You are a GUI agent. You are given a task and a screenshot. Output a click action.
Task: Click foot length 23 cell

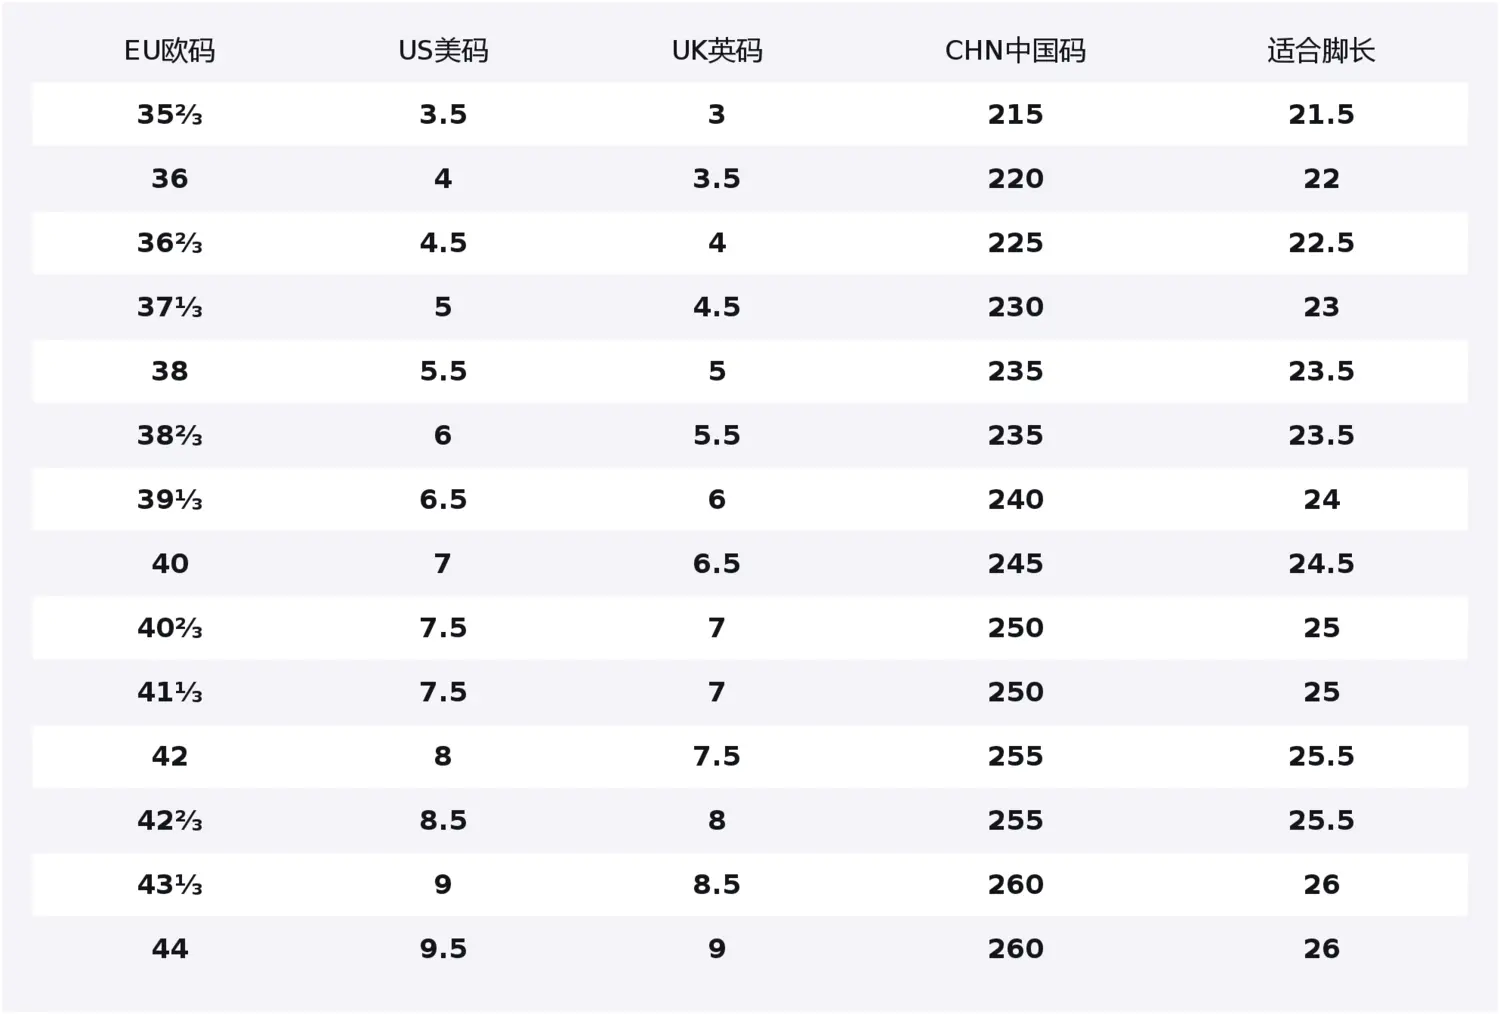1321,307
